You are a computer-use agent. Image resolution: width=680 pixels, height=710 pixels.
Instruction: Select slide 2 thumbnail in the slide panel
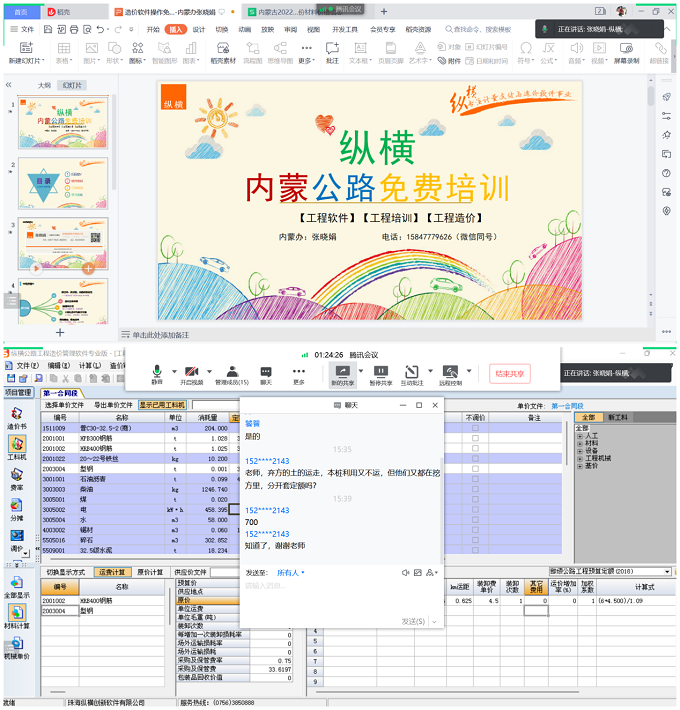pyautogui.click(x=63, y=183)
